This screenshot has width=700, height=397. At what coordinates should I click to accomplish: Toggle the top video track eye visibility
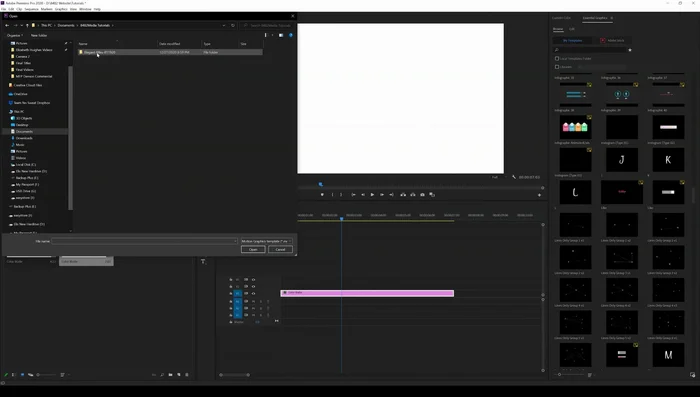pos(254,280)
